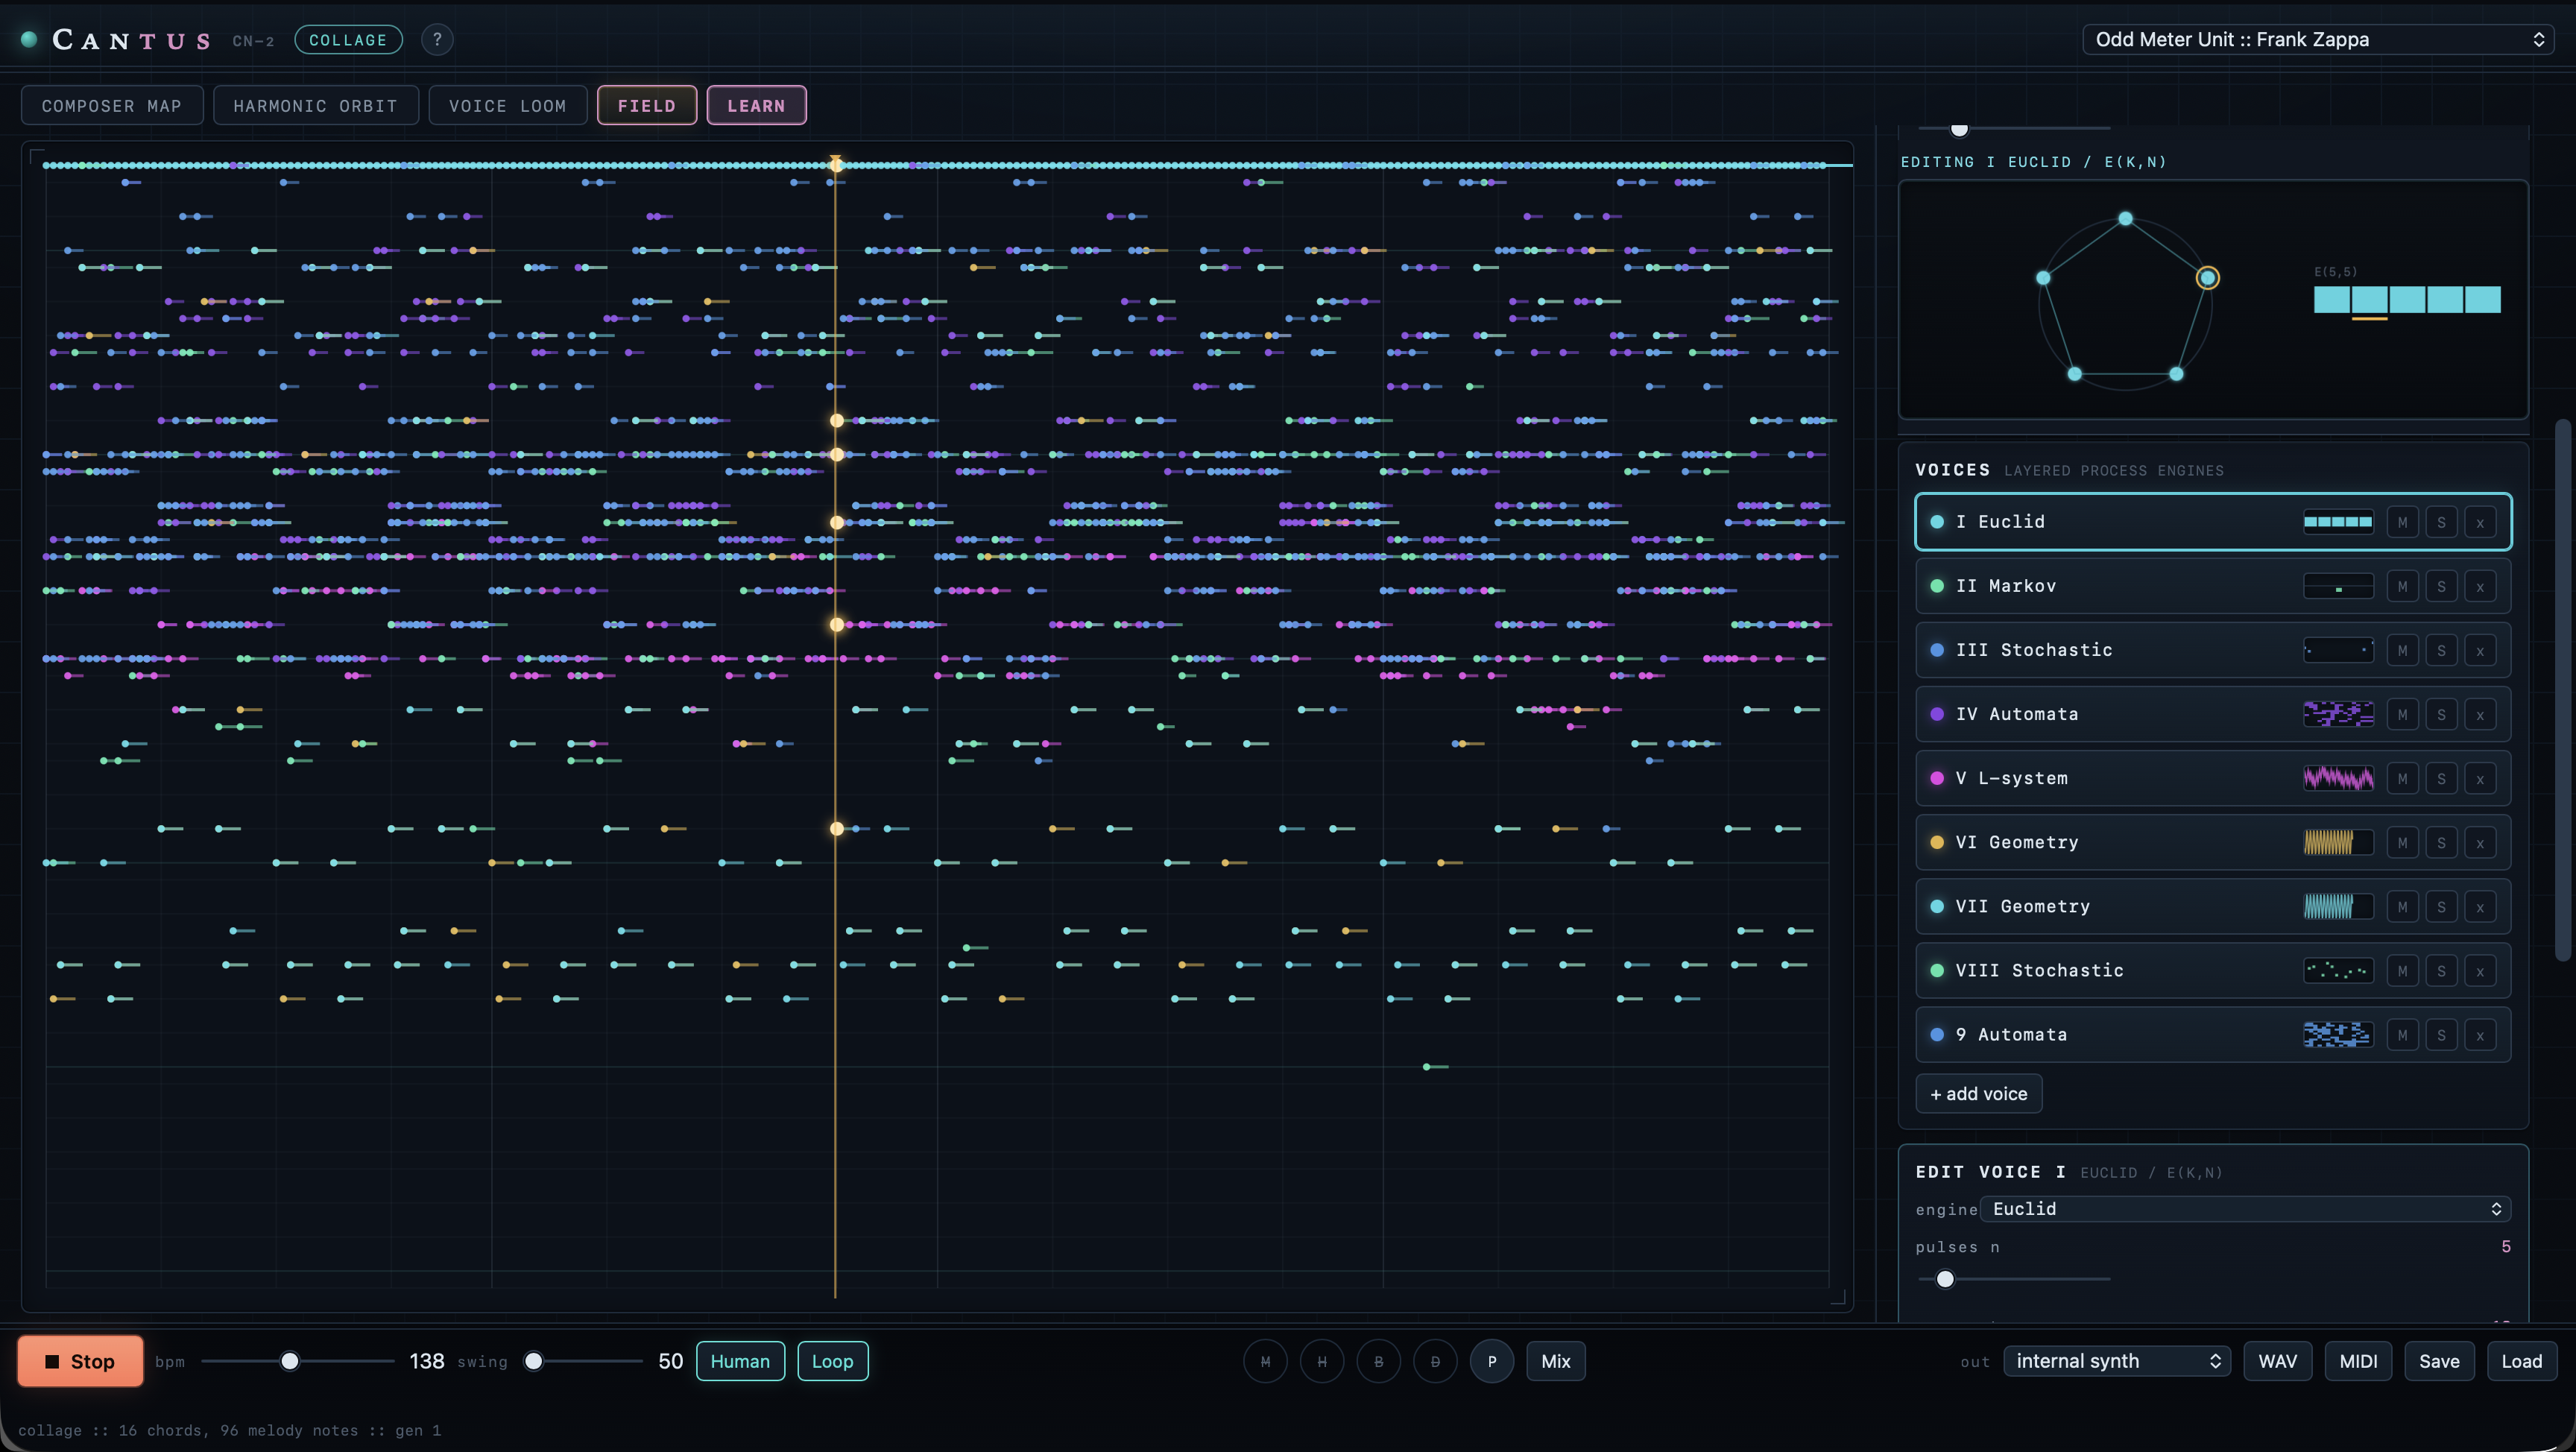Click the add voice button
This screenshot has height=1452, width=2576.
[x=1978, y=1093]
